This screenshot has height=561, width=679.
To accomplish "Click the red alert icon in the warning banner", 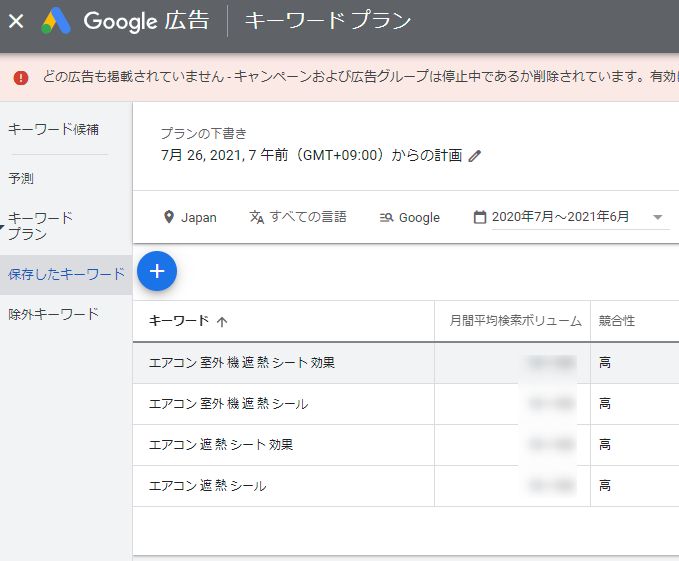I will pyautogui.click(x=21, y=78).
